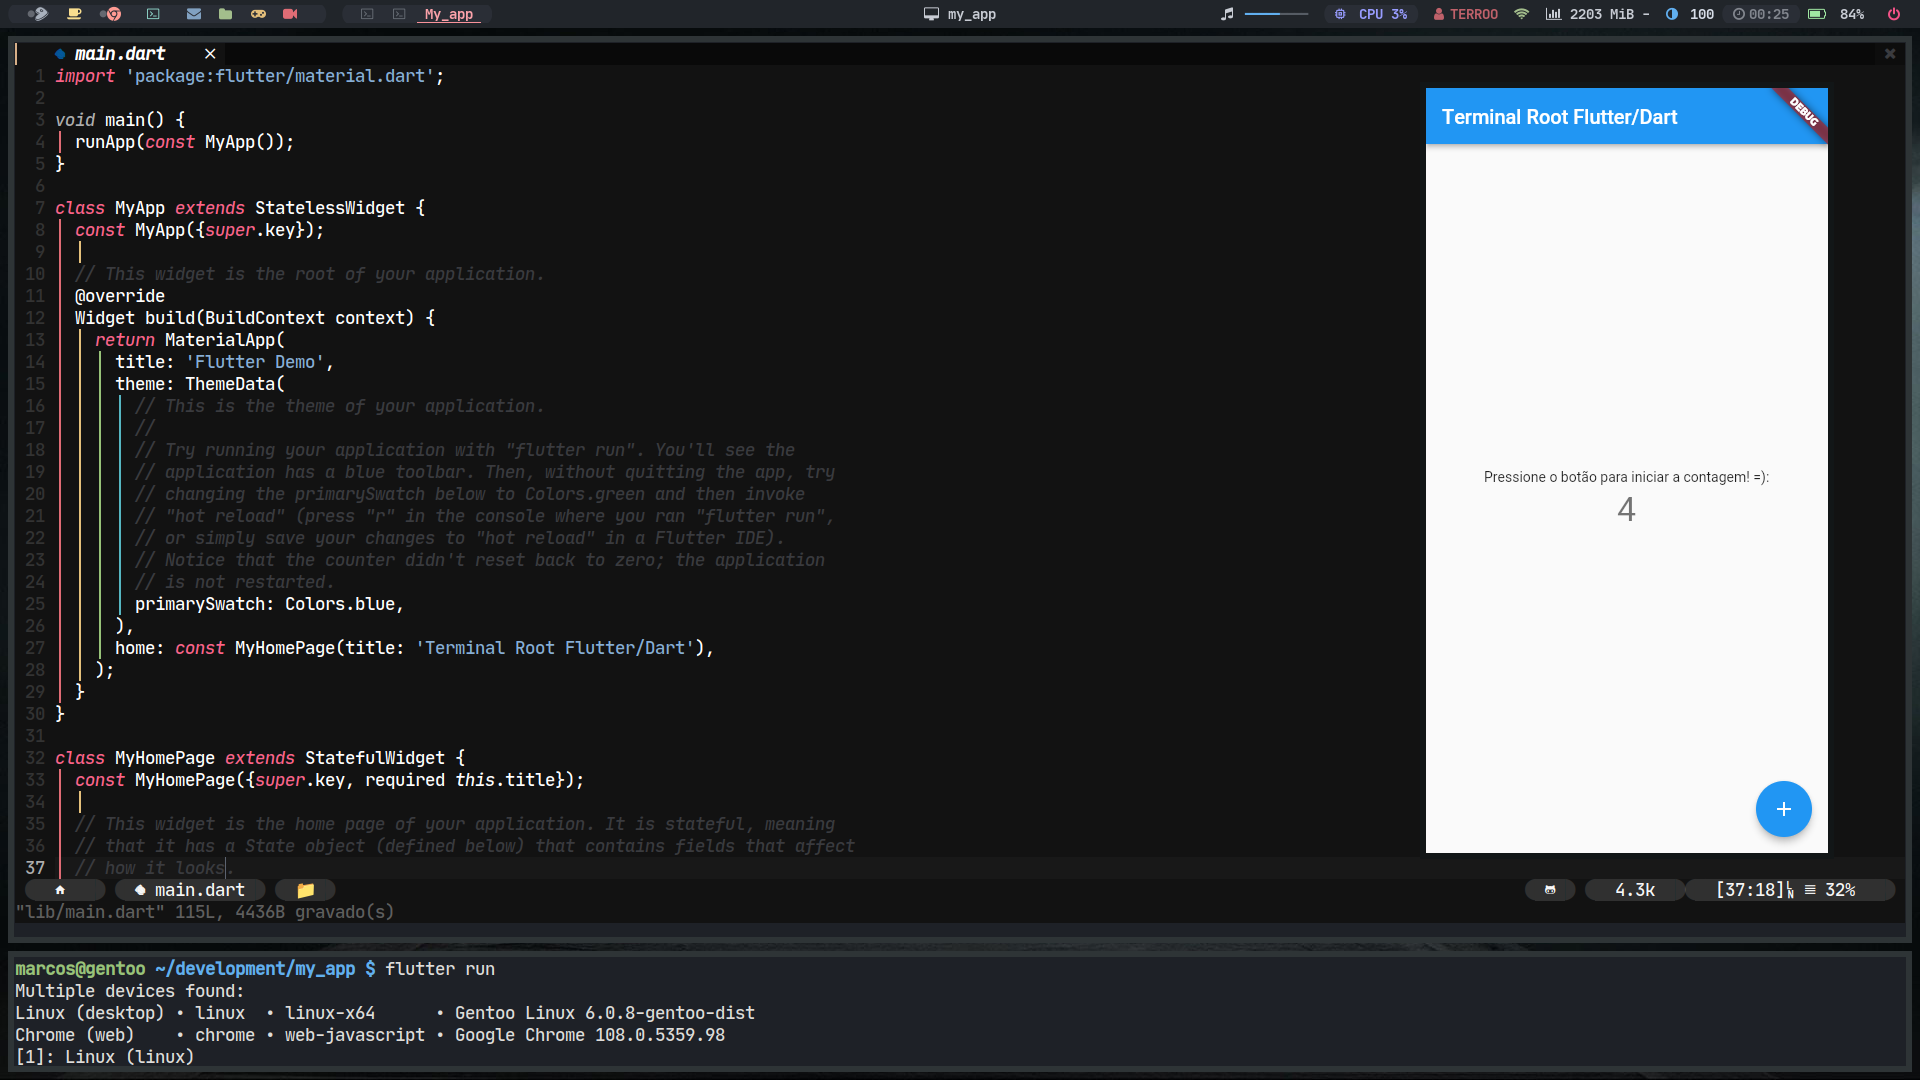Click the Gentoo logo icon
Screen dimensions: 1920x1080
pyautogui.click(x=40, y=14)
